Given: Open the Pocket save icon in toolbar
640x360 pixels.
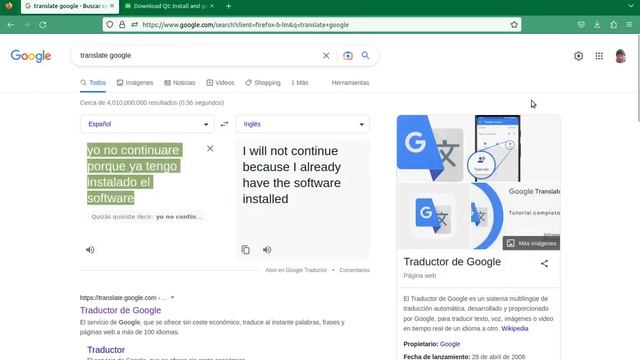Looking at the screenshot, I should pos(581,25).
